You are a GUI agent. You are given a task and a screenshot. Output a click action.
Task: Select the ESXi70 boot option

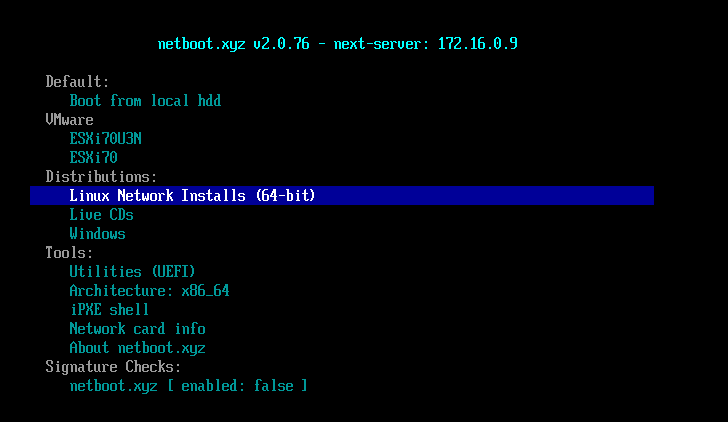93,157
